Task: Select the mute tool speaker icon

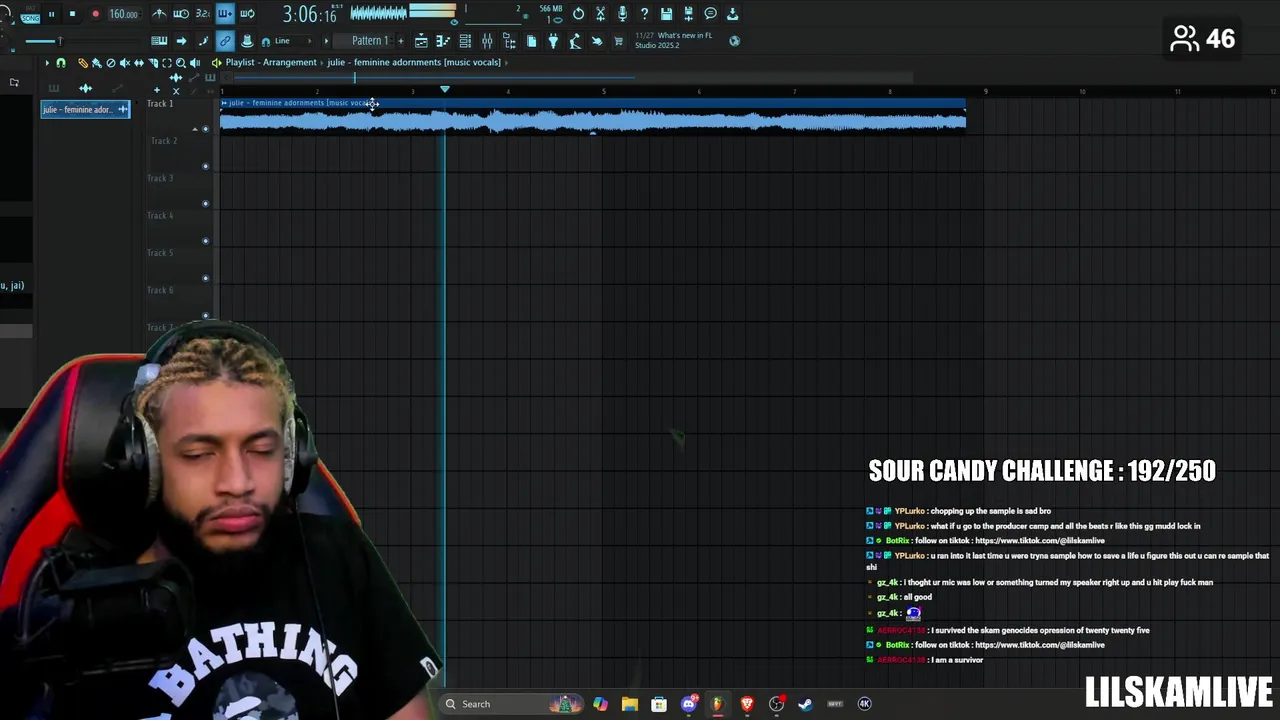Action: 125,62
